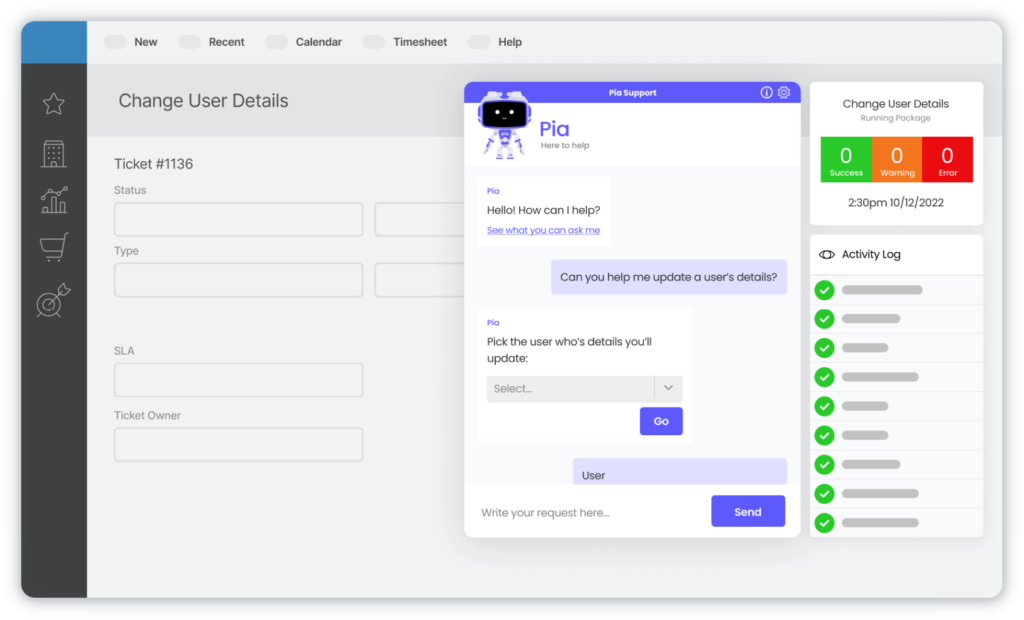
Task: Click the first green check in Activity Log
Action: tap(824, 290)
